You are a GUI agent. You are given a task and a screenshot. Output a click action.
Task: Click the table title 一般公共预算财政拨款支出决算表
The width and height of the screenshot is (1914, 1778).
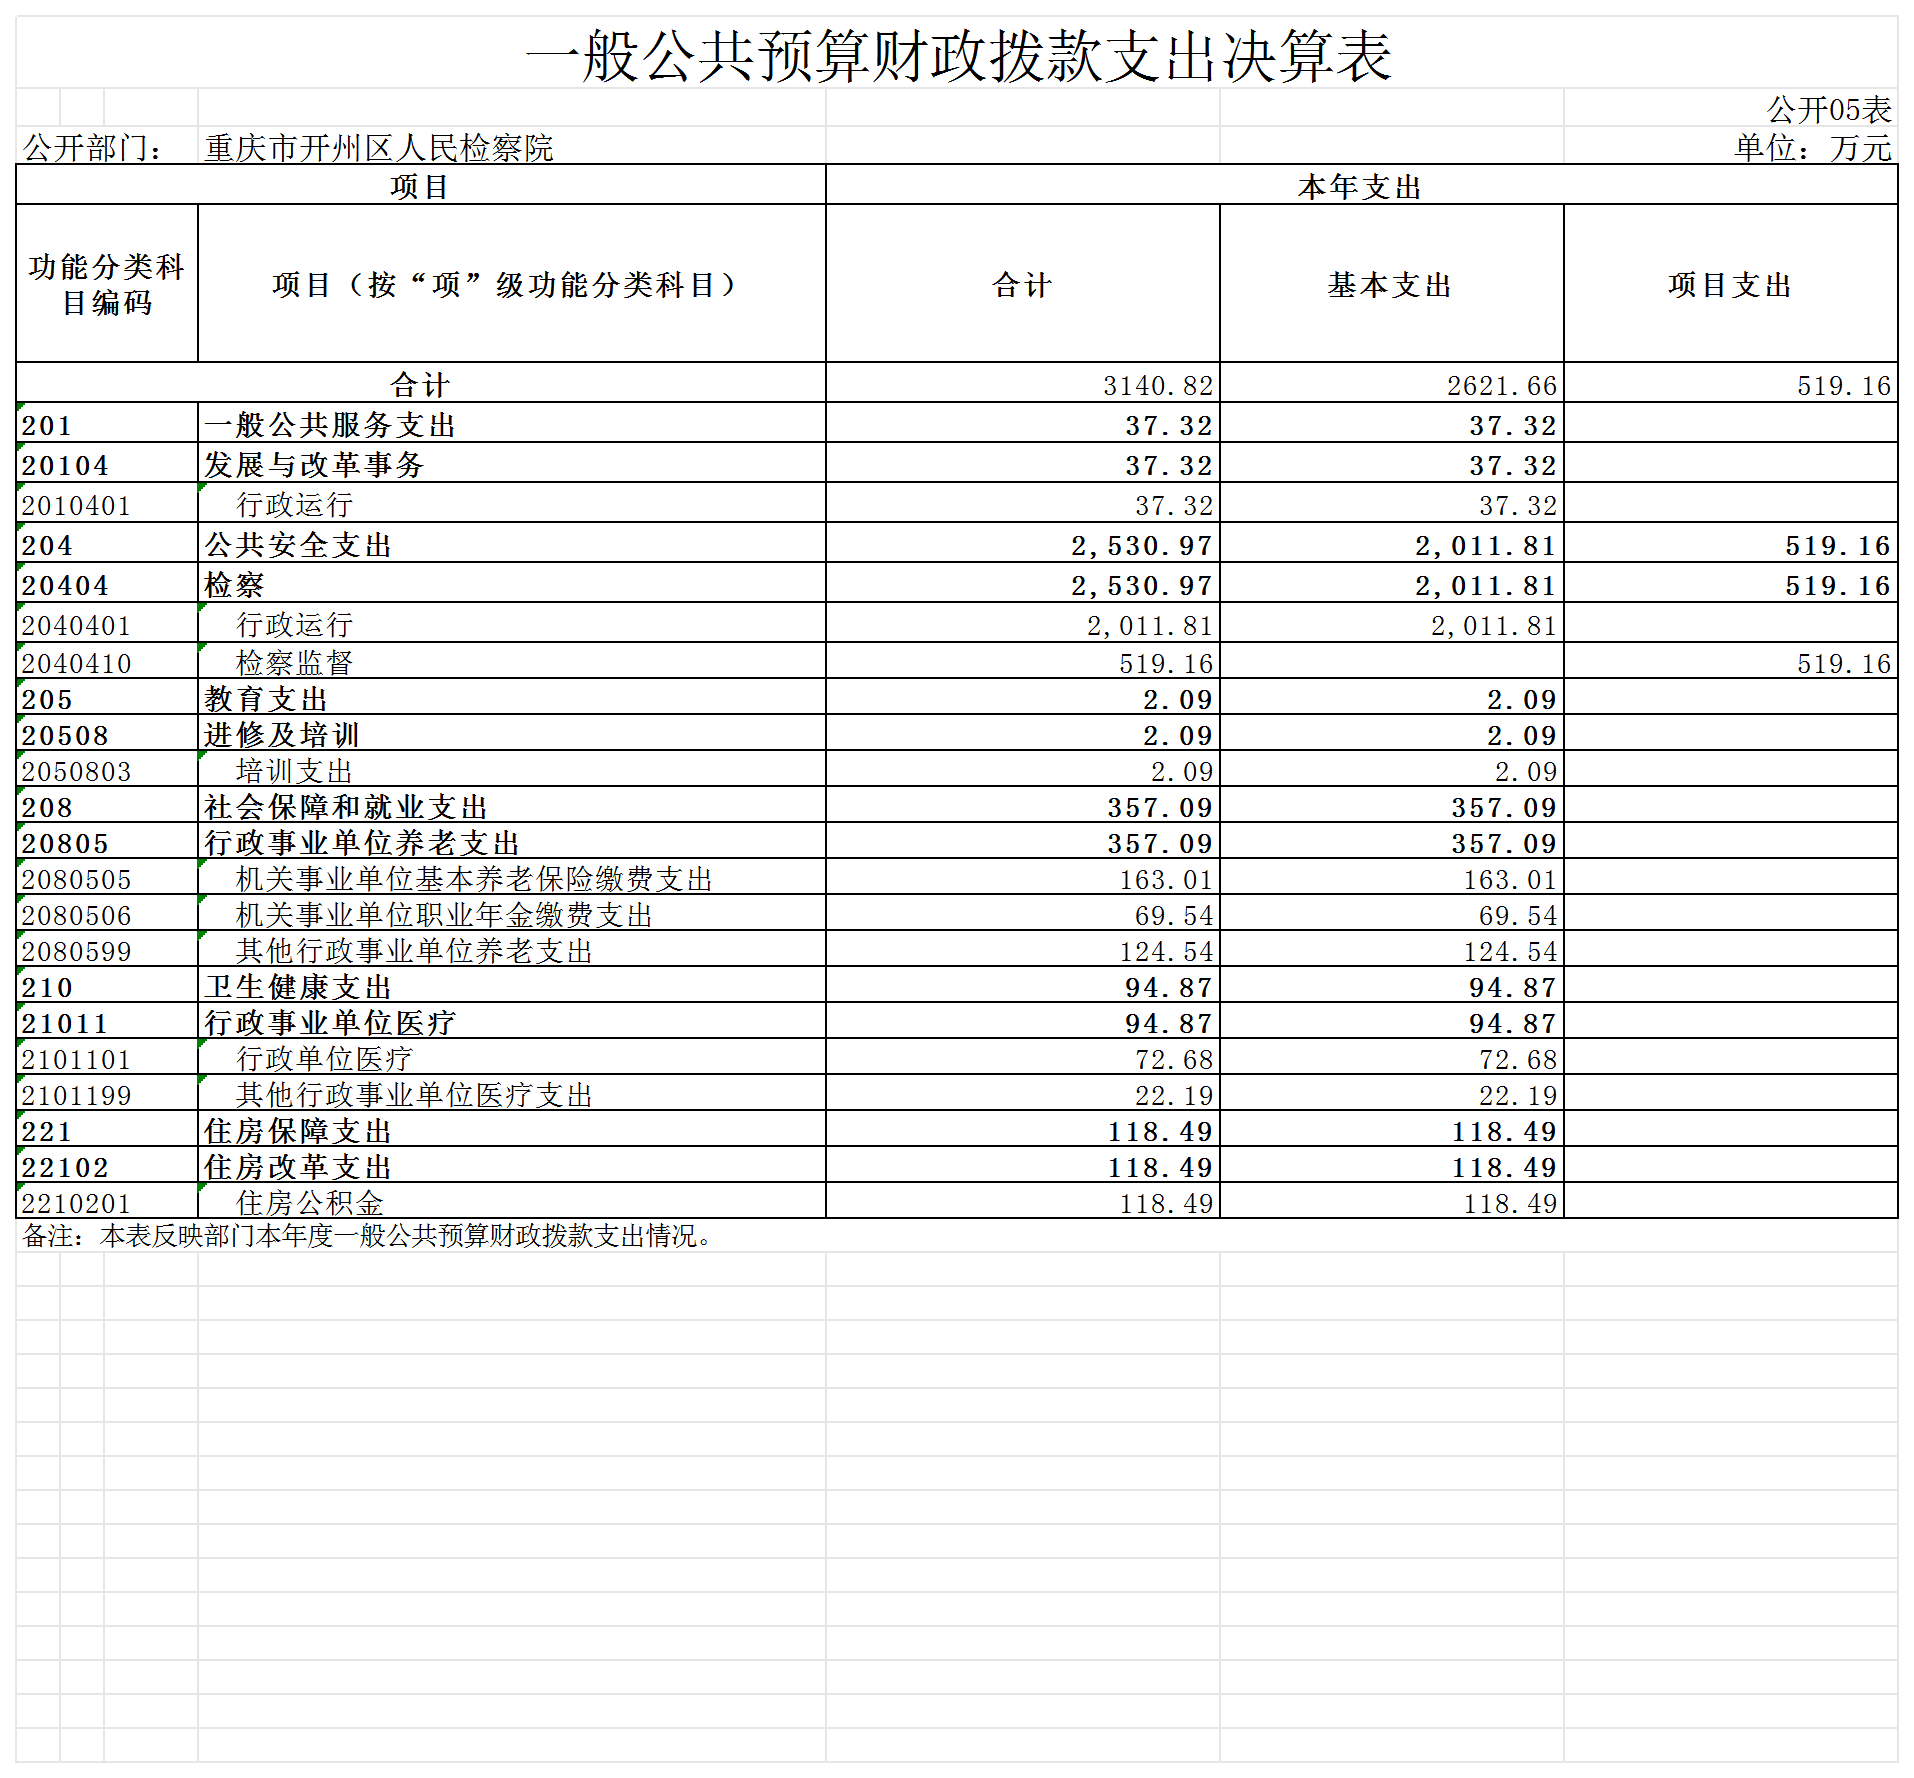point(957,55)
